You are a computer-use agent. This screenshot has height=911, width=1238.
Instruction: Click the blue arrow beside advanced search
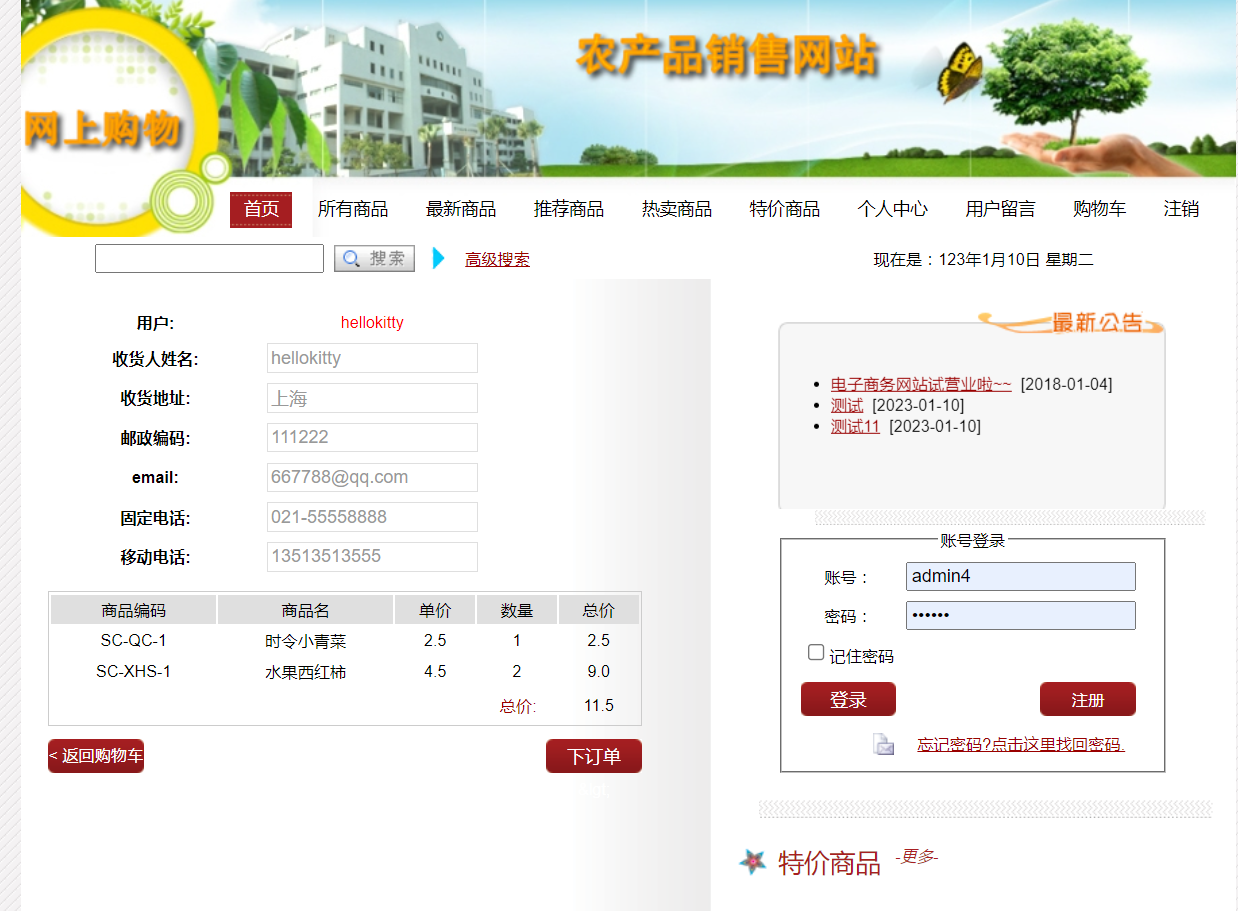438,258
